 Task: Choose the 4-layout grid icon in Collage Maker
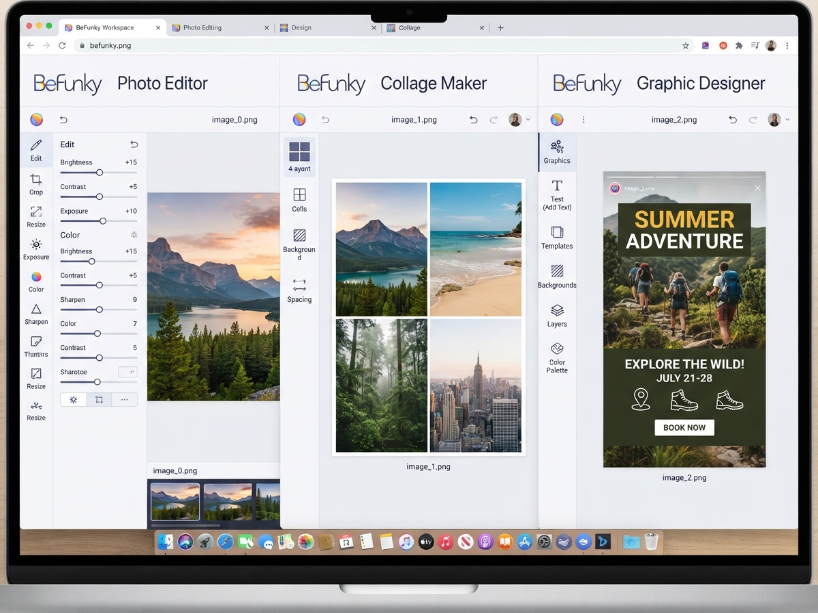point(299,156)
